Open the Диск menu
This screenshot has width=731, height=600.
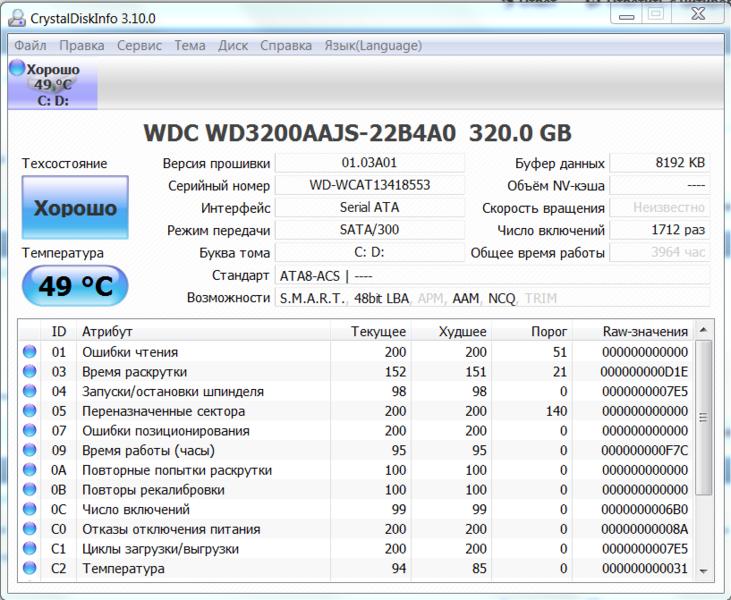click(233, 46)
